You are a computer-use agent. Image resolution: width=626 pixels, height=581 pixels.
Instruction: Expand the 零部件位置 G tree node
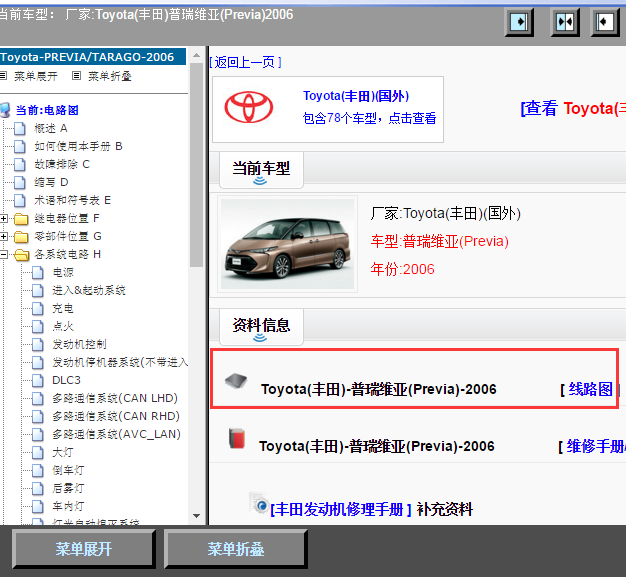[4, 236]
